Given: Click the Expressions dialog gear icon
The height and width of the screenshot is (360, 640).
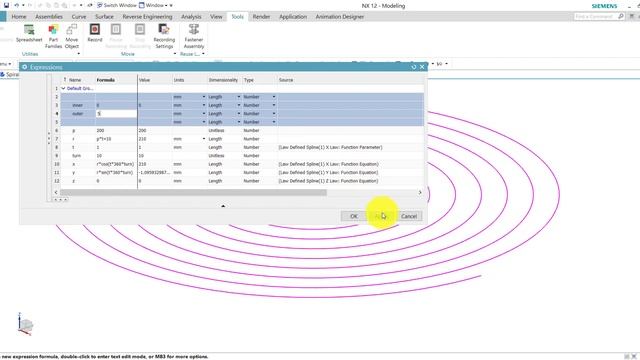Looking at the screenshot, I should [24, 67].
